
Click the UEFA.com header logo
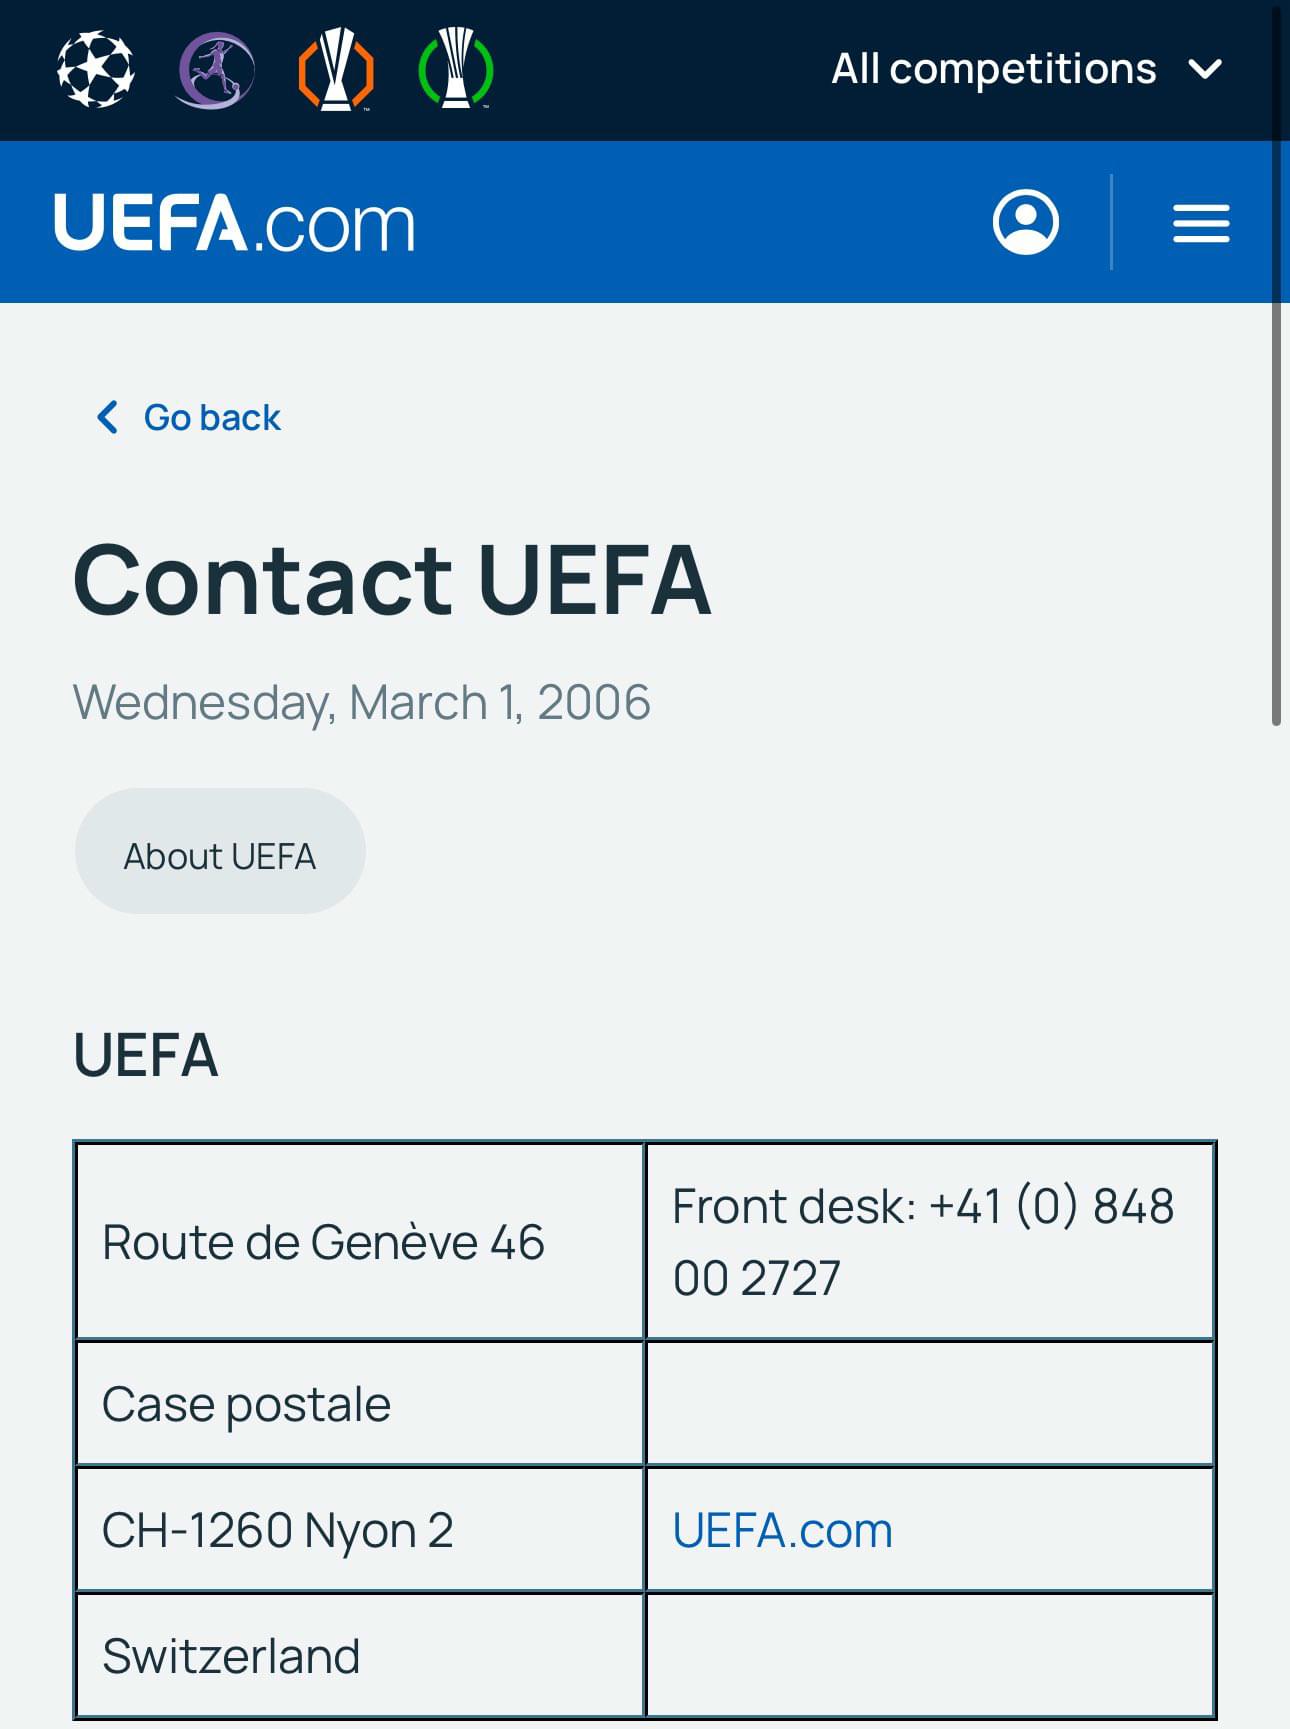pos(234,222)
